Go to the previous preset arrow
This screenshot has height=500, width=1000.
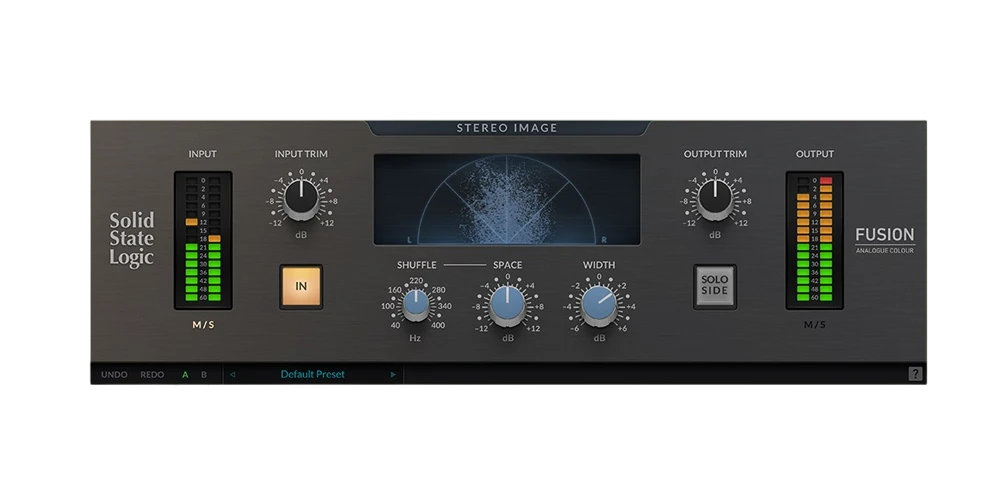(x=232, y=374)
